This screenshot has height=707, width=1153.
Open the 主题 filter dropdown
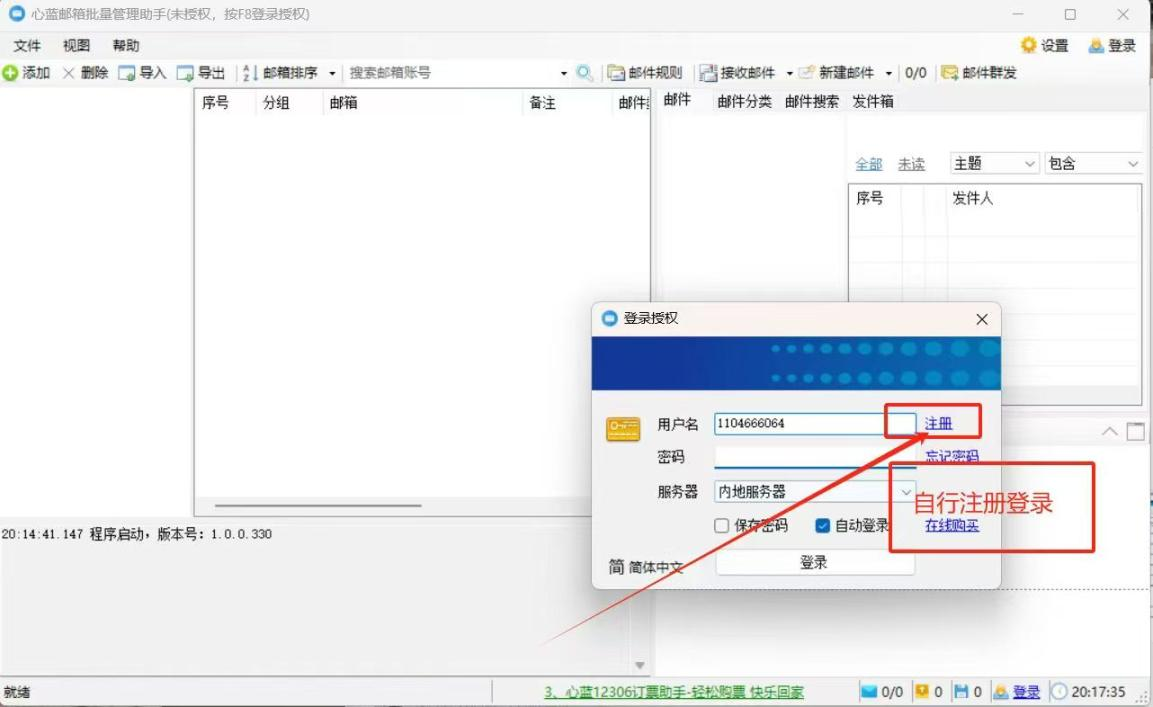coord(994,163)
